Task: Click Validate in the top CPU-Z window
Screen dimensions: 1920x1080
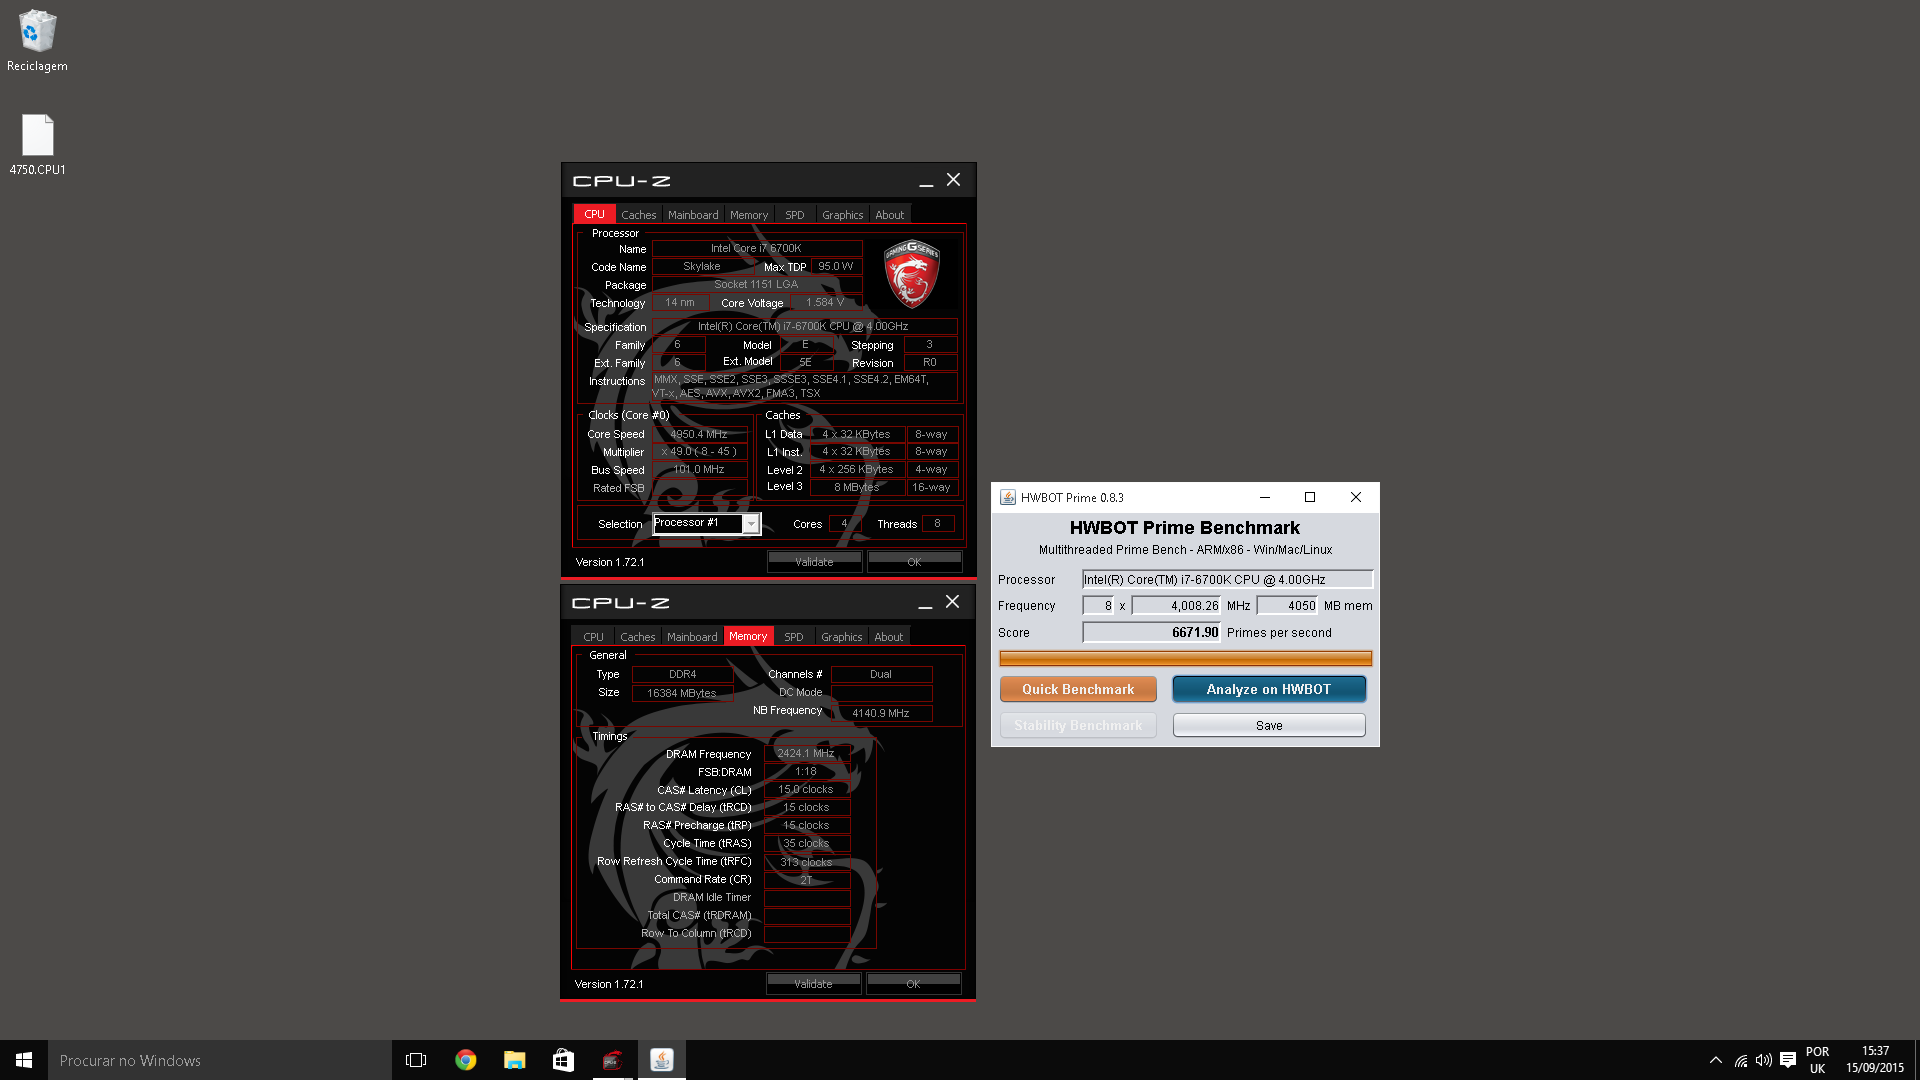Action: pyautogui.click(x=814, y=562)
